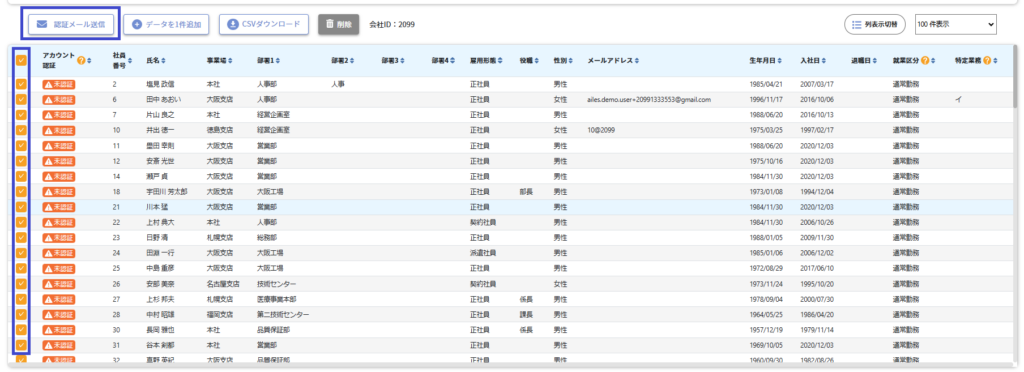Sort by 部署1 column arrows
This screenshot has width=1024, height=372.
[x=278, y=61]
